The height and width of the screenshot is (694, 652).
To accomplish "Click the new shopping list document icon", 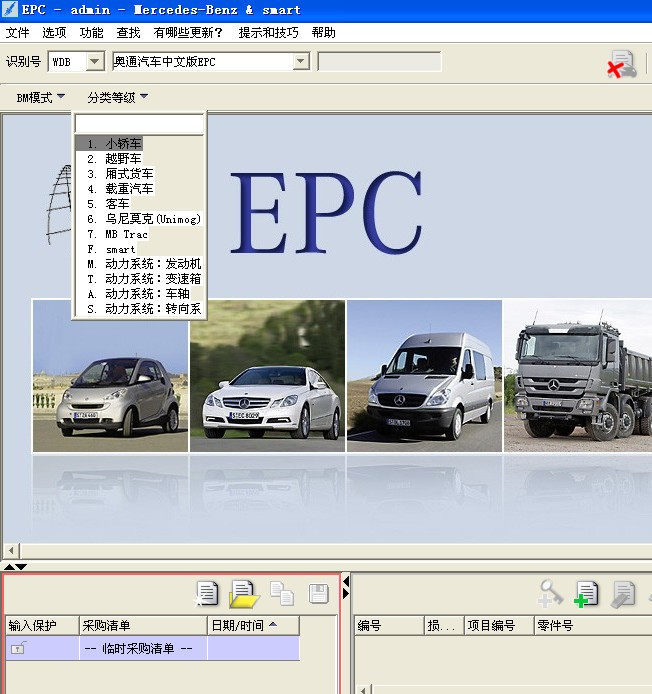I will 206,594.
